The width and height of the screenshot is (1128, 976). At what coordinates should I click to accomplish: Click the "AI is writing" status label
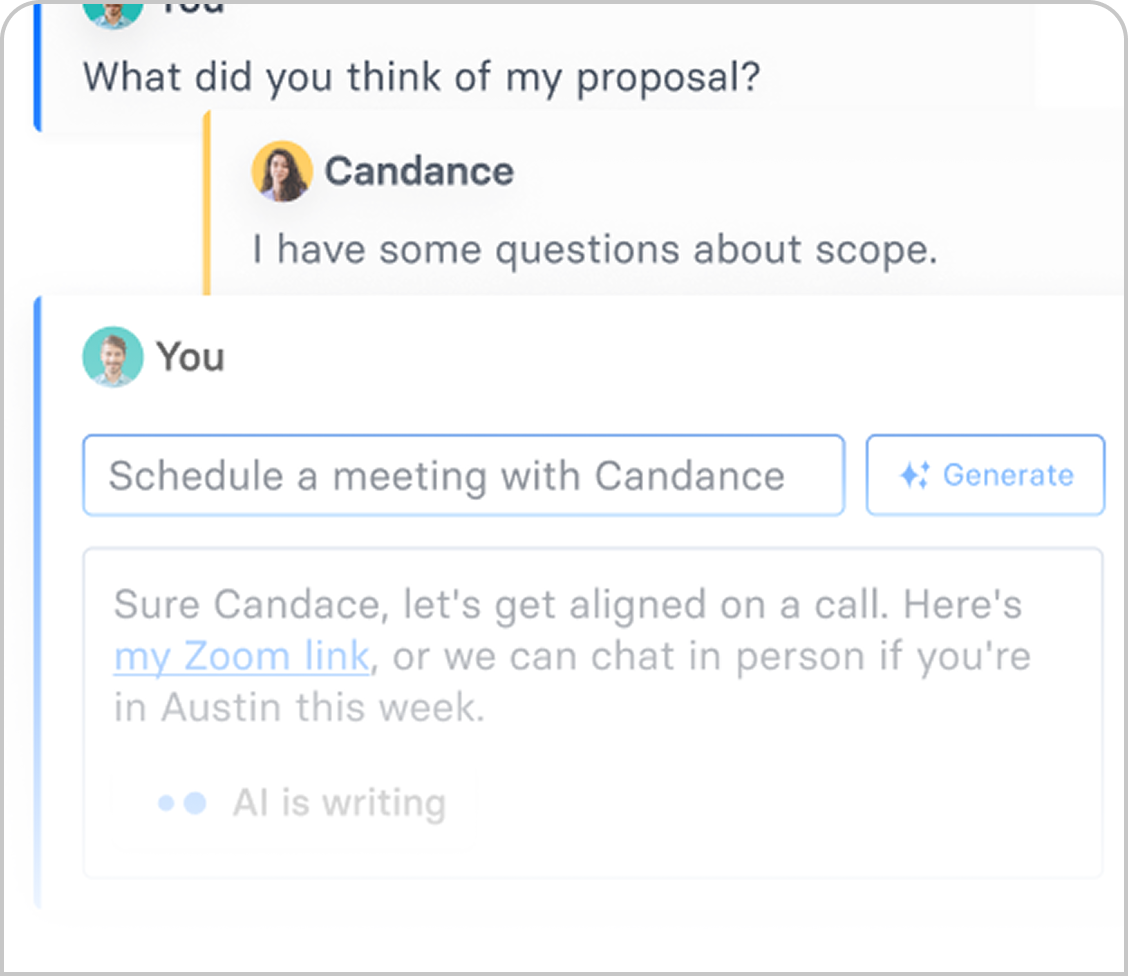[x=339, y=802]
